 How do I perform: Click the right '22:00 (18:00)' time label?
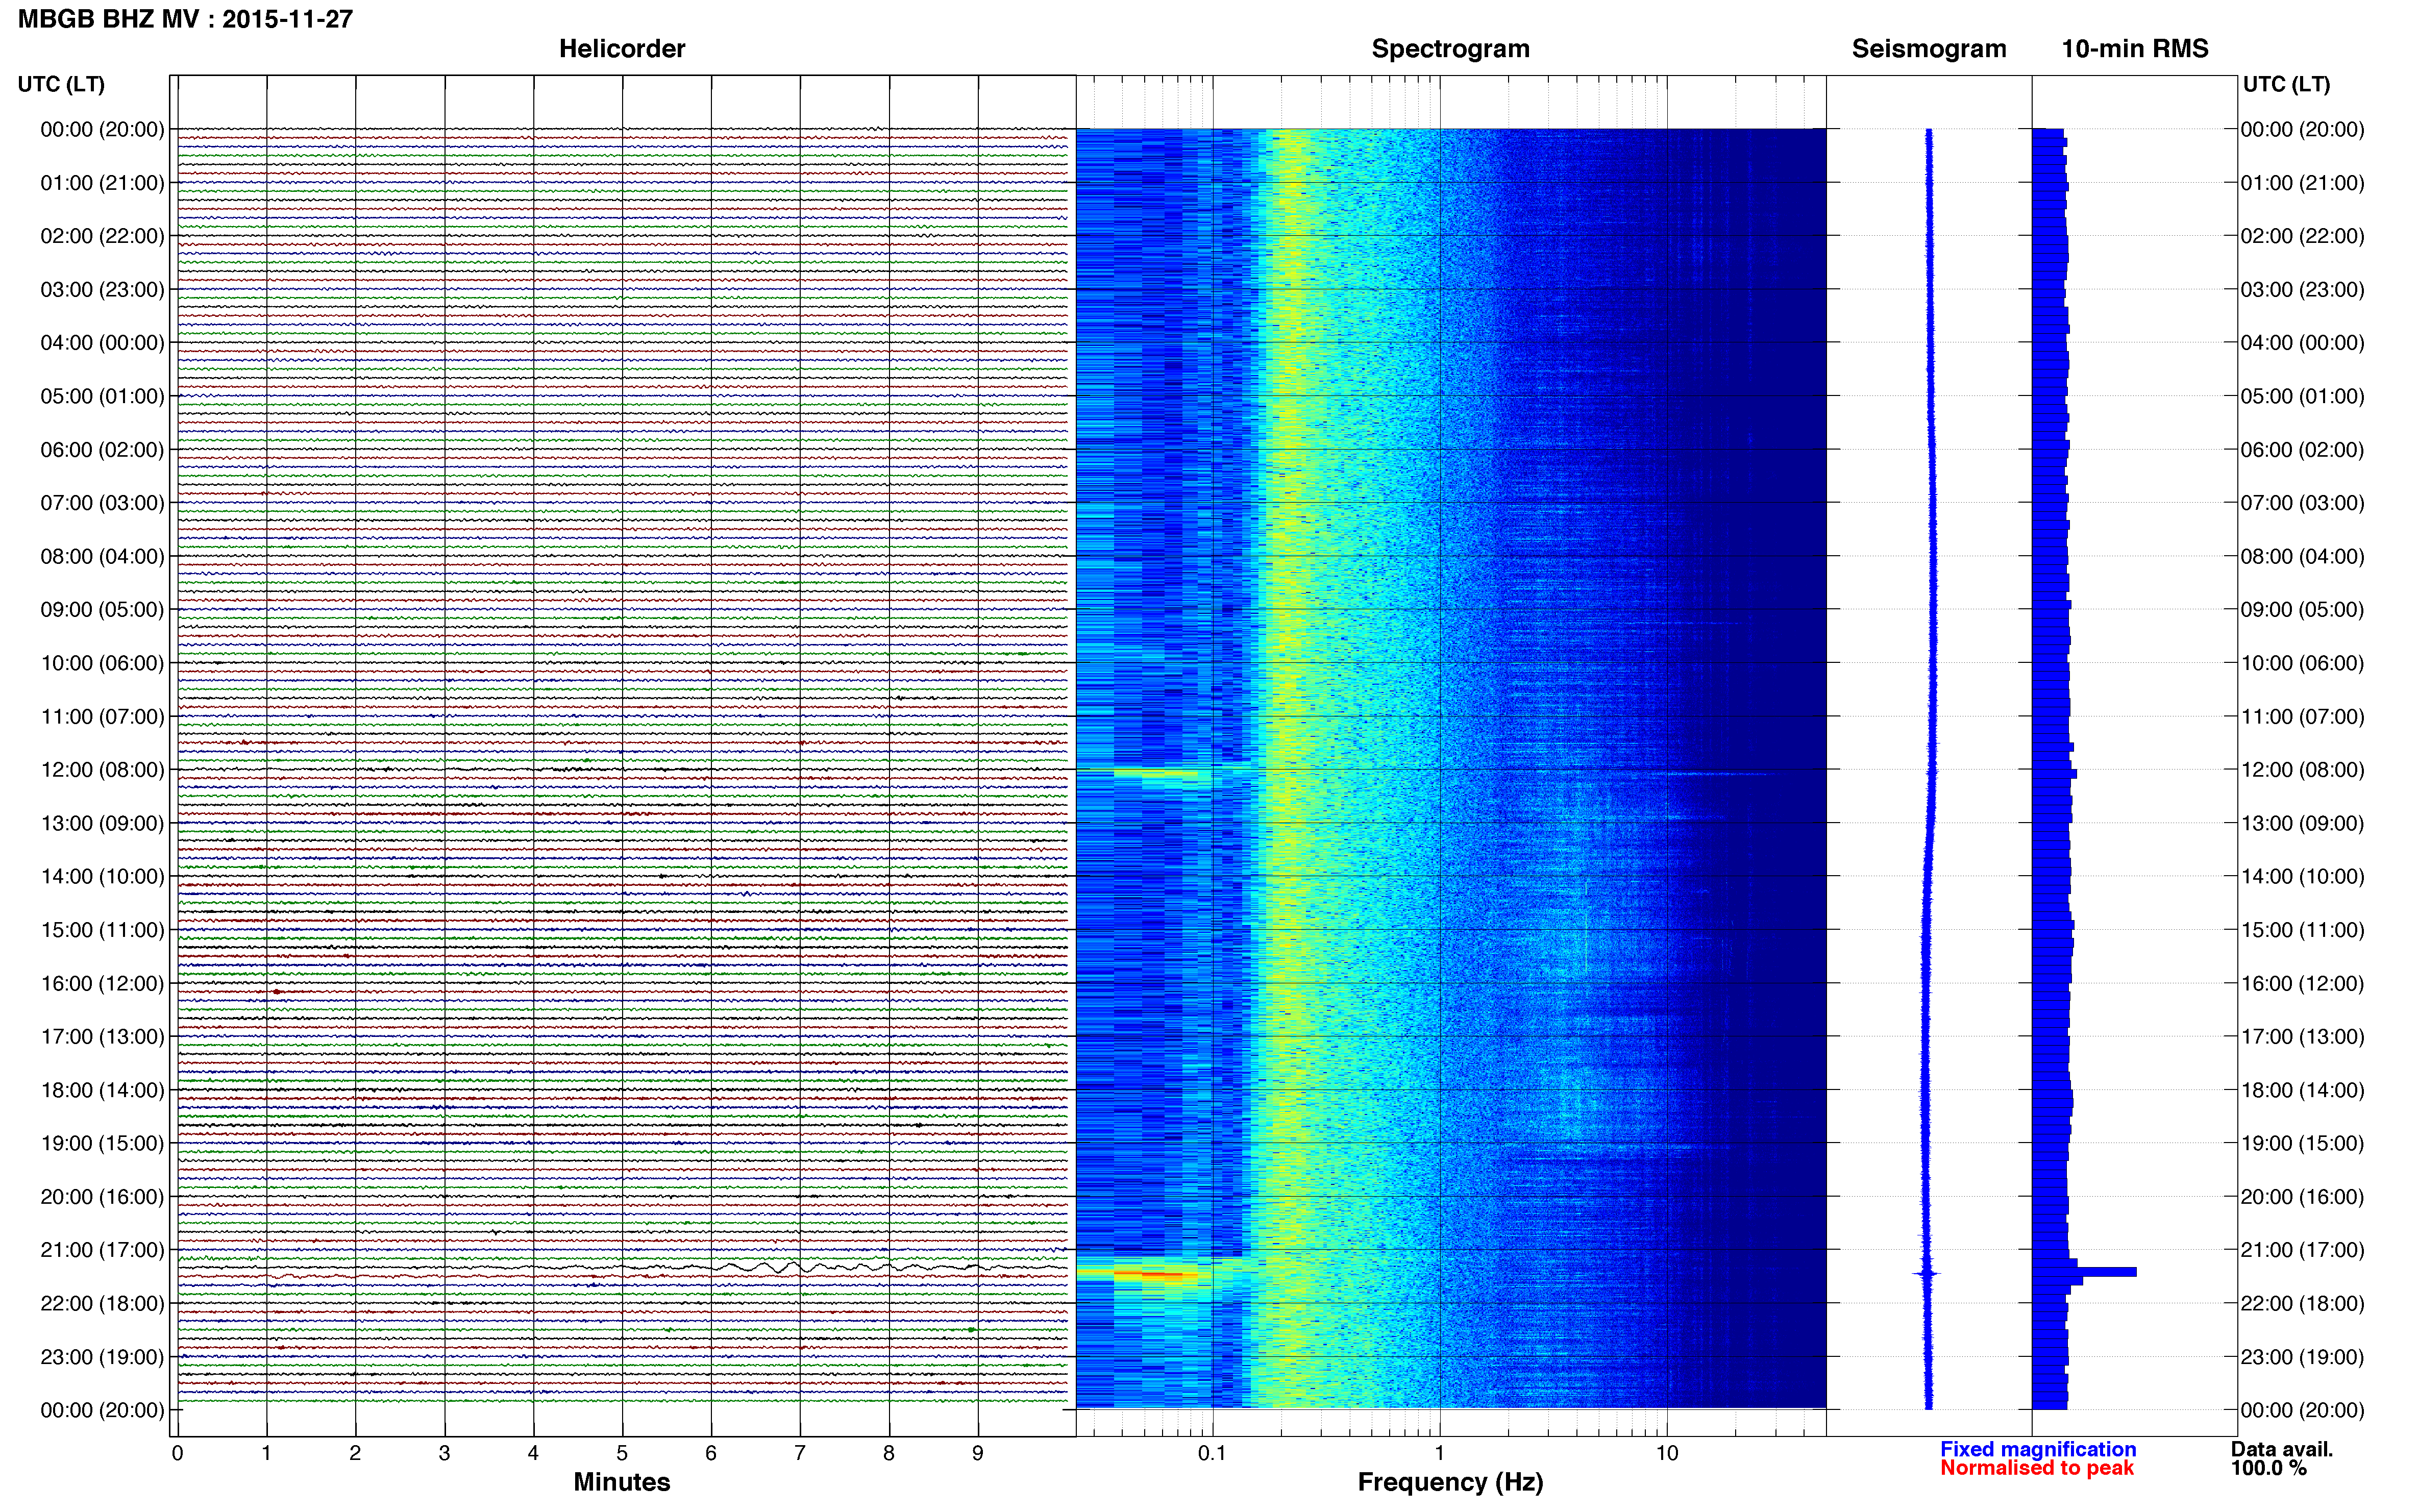pos(2302,1304)
